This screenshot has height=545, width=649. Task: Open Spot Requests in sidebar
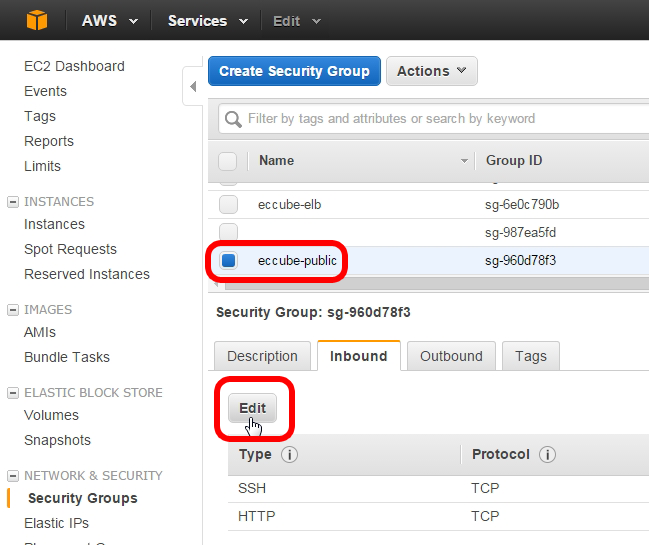pos(70,249)
